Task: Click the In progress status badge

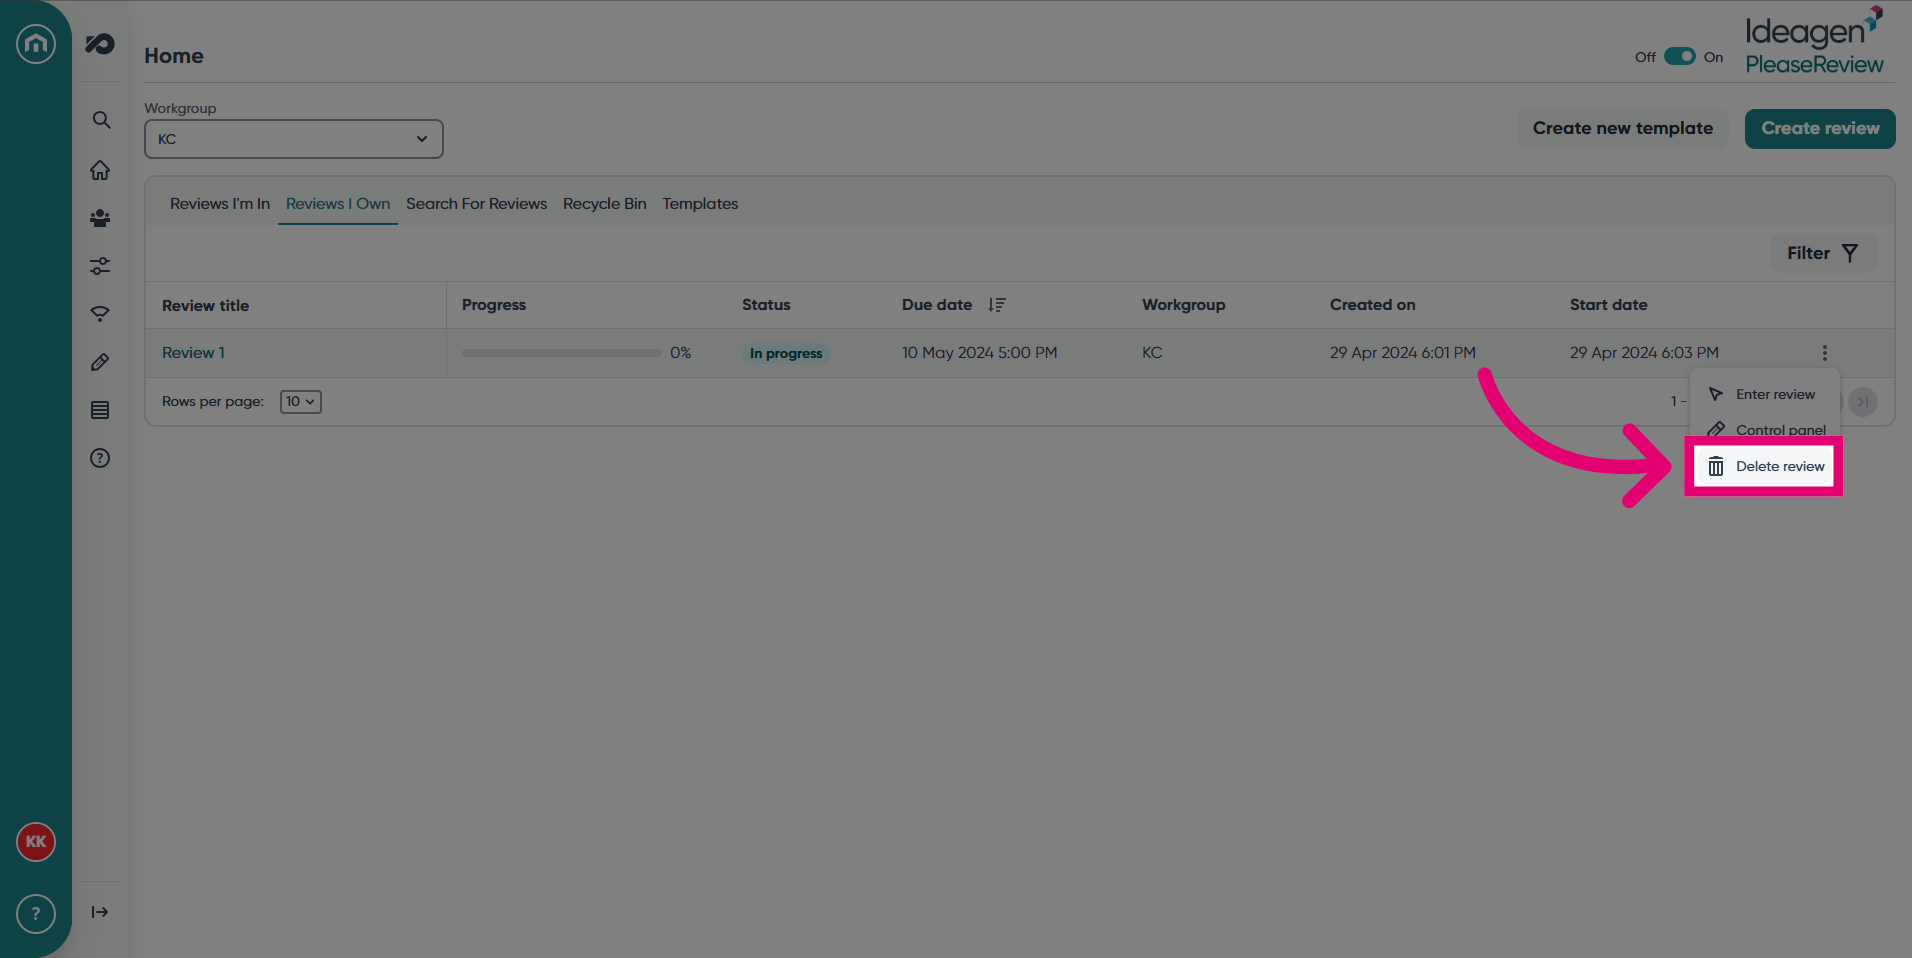Action: tap(786, 353)
